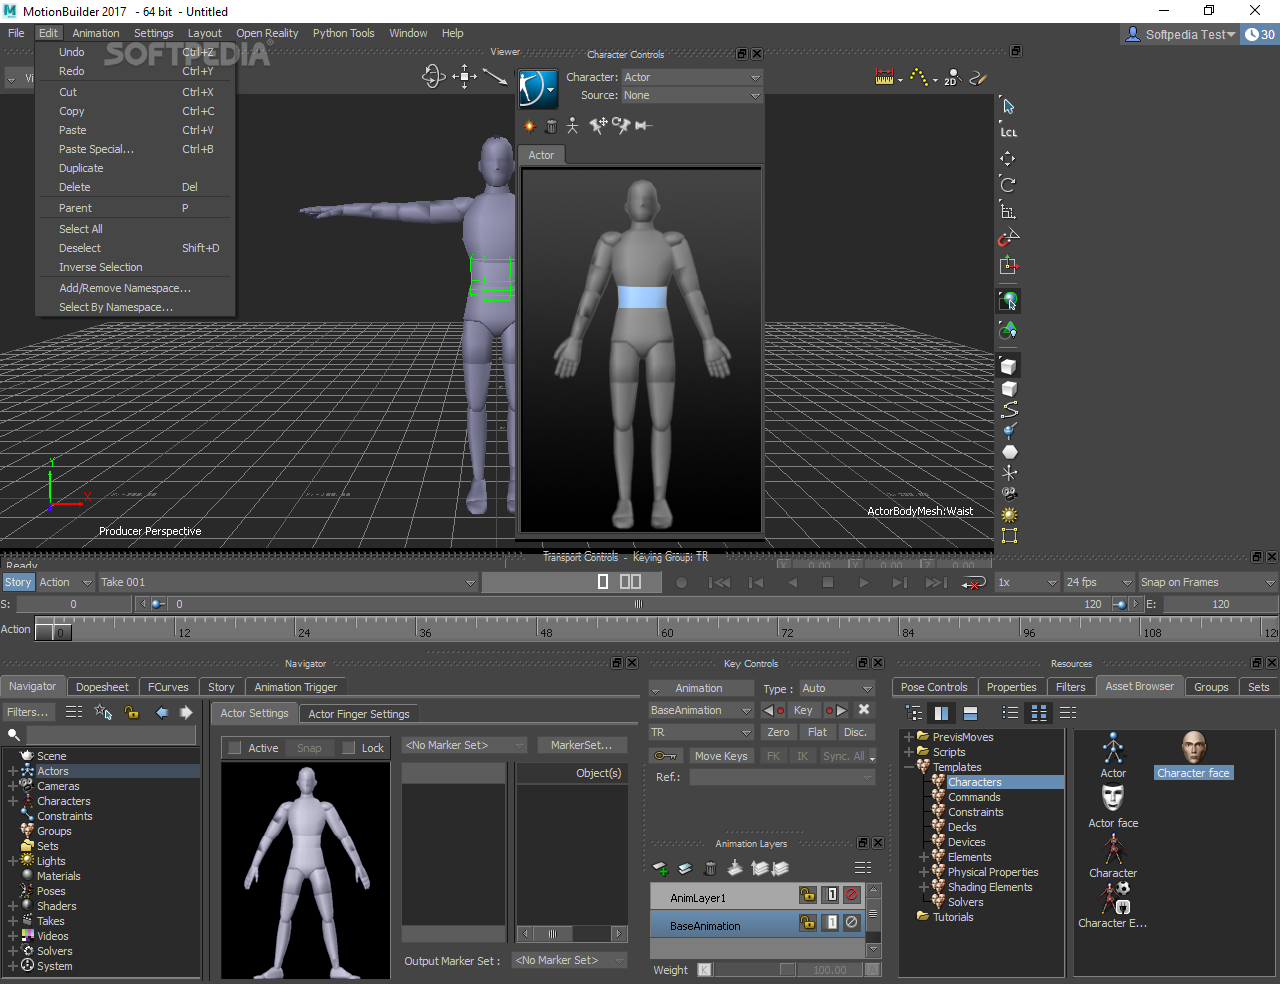Viewport: 1280px width, 984px height.
Task: Click the time range zoom bar handle
Action: coord(638,604)
